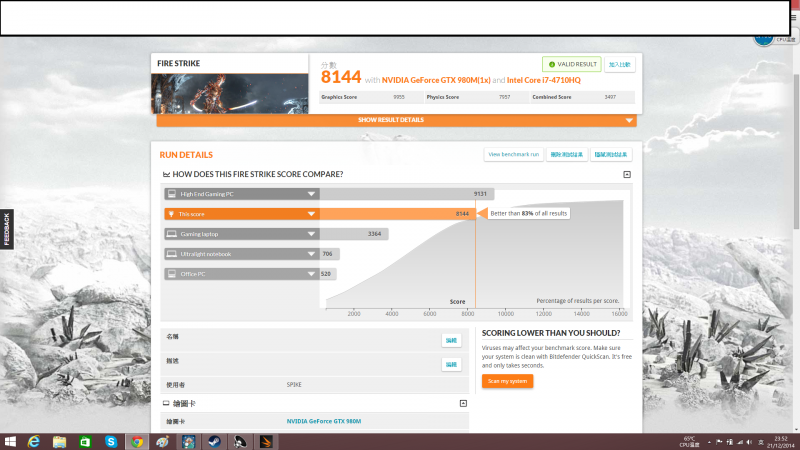Image resolution: width=800 pixels, height=450 pixels.
Task: Open Skype from the taskbar
Action: [x=111, y=442]
